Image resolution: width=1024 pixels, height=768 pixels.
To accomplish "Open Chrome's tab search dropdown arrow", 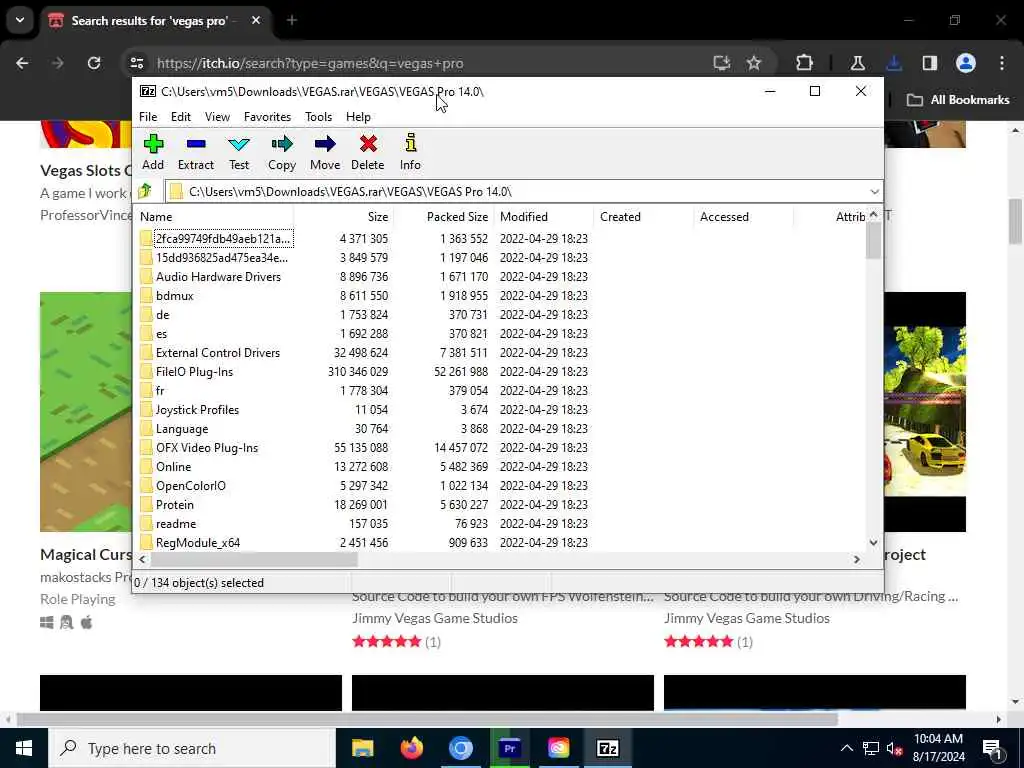I will click(20, 20).
